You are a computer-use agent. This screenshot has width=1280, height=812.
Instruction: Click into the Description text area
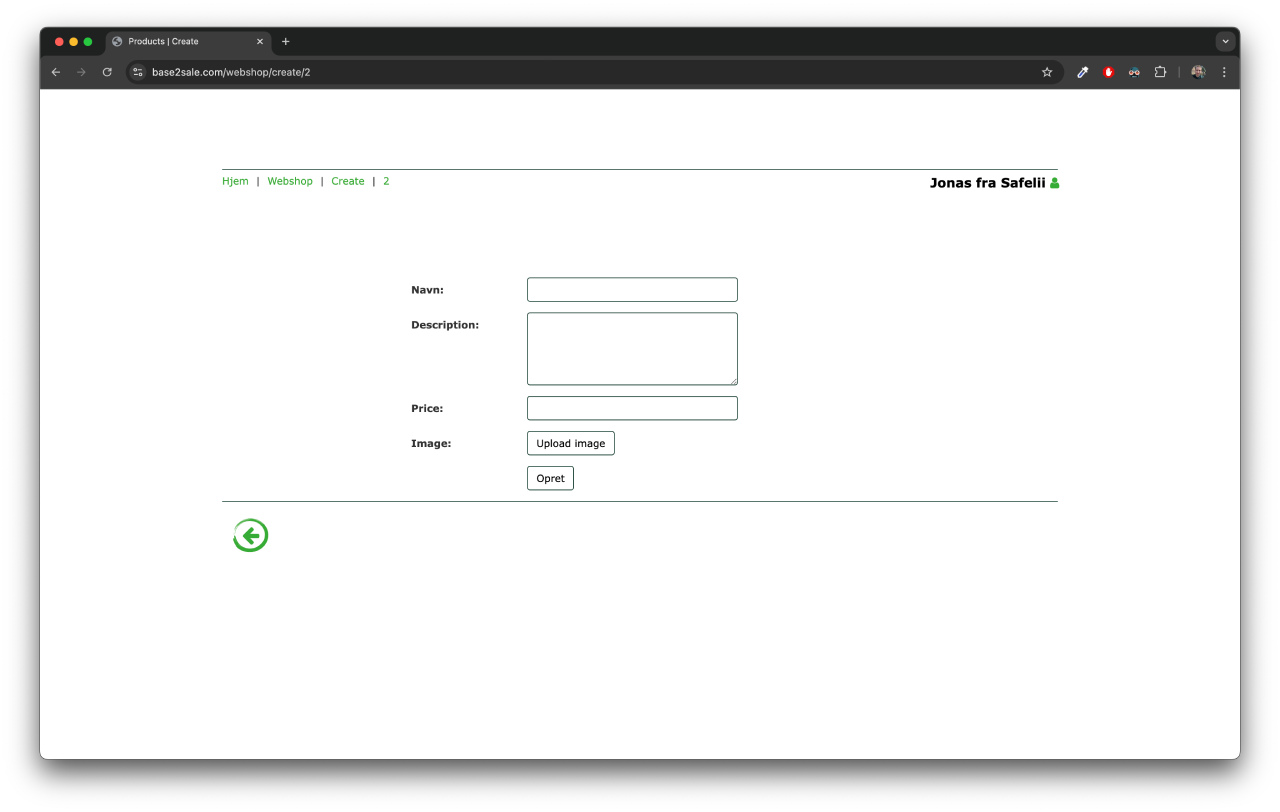tap(632, 348)
